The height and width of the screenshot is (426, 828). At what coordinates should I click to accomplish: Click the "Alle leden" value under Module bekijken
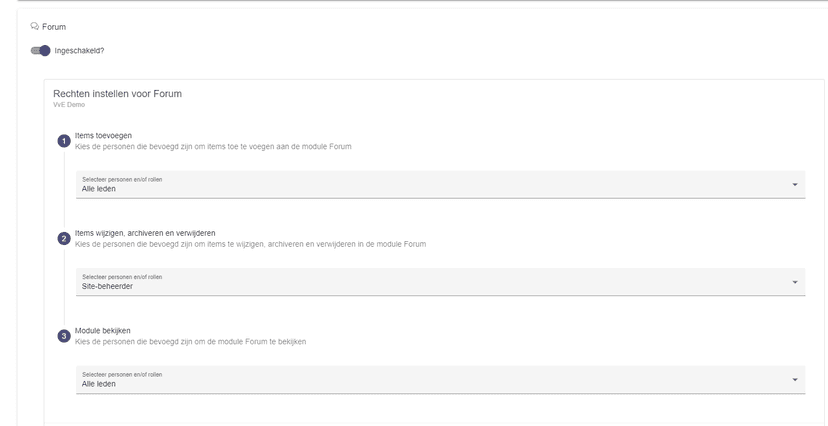pyautogui.click(x=98, y=383)
